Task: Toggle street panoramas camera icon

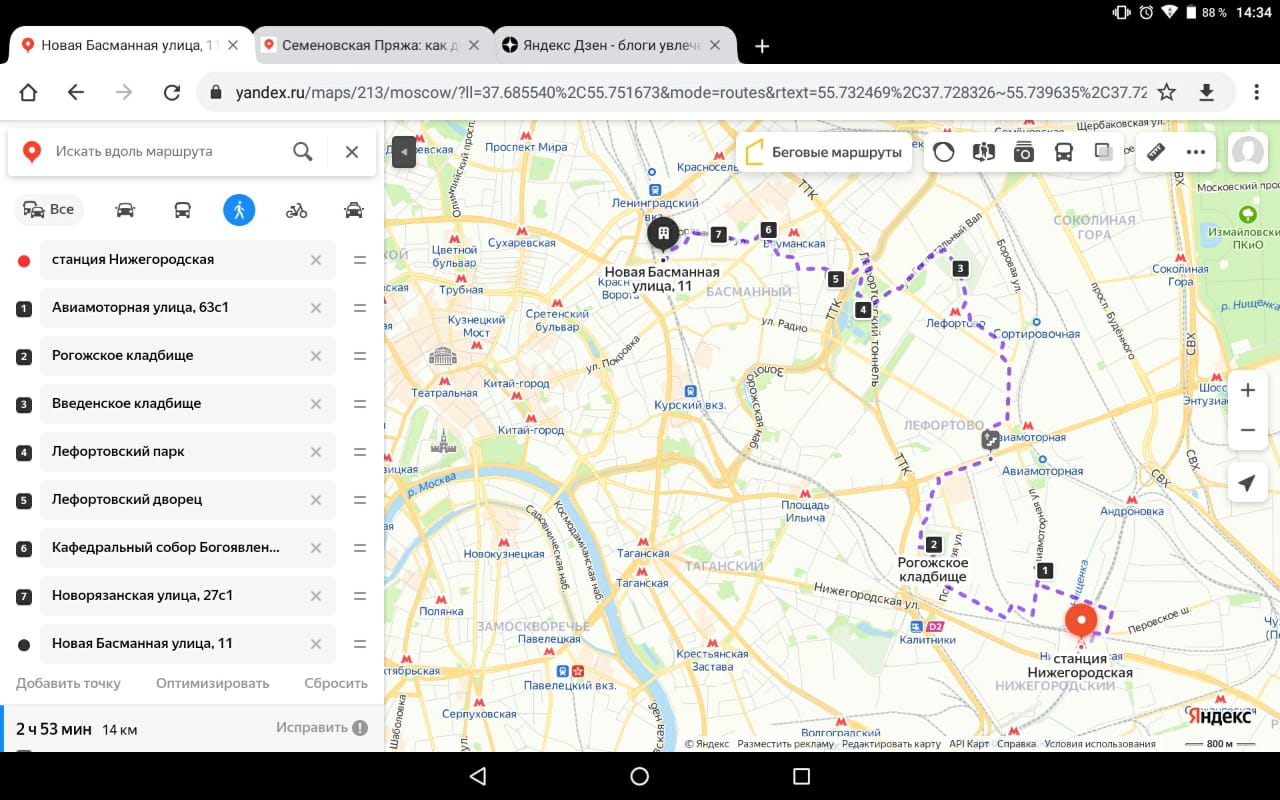Action: [1023, 152]
